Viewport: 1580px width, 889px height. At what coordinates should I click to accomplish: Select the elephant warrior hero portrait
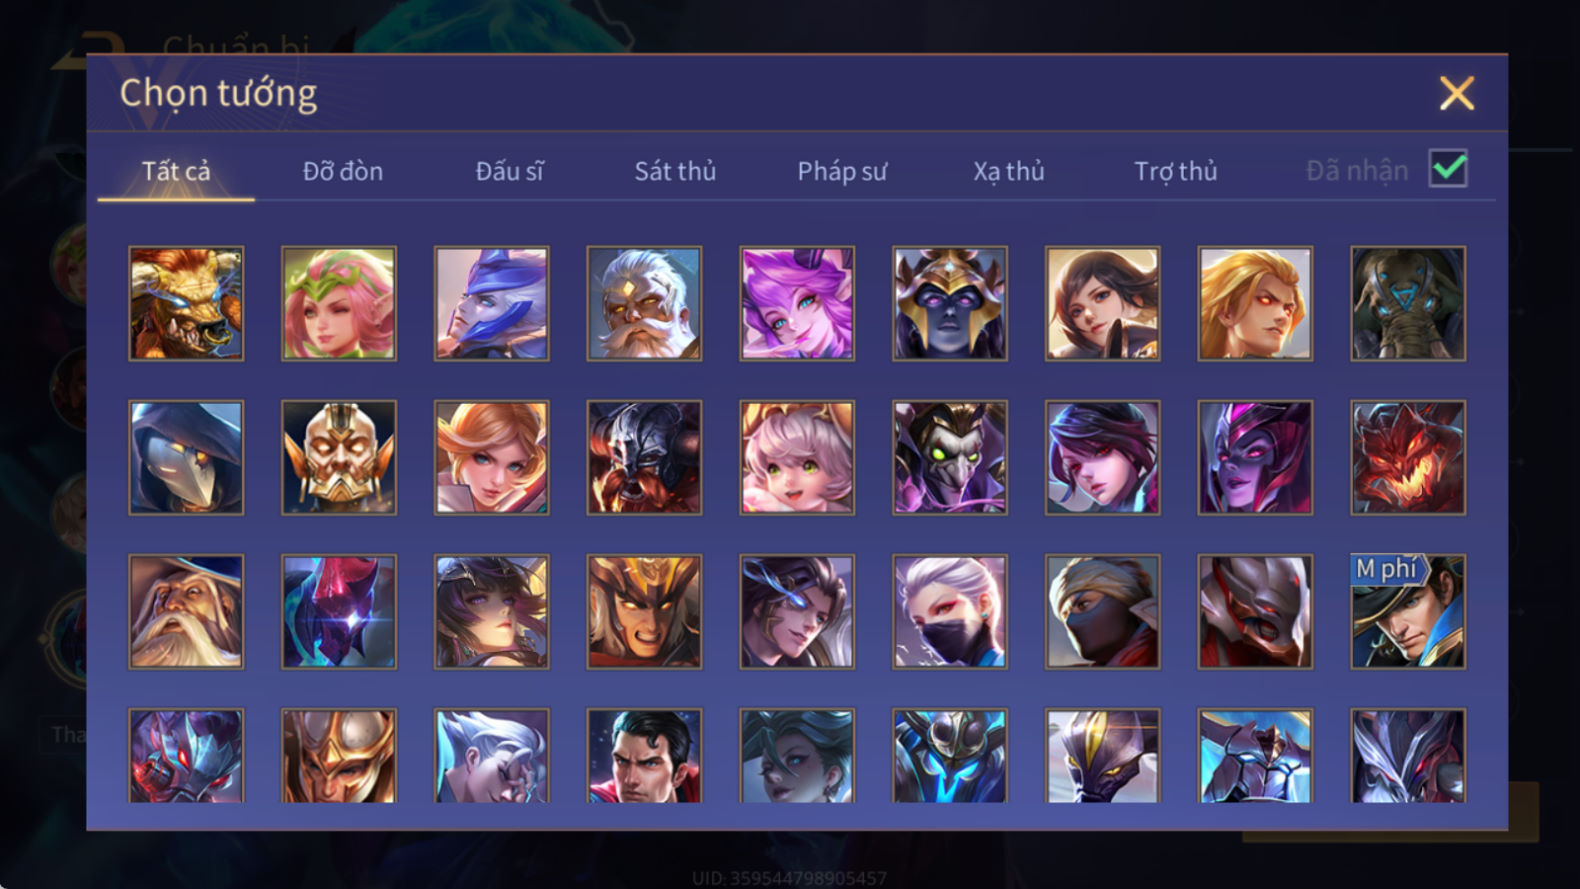(1408, 304)
